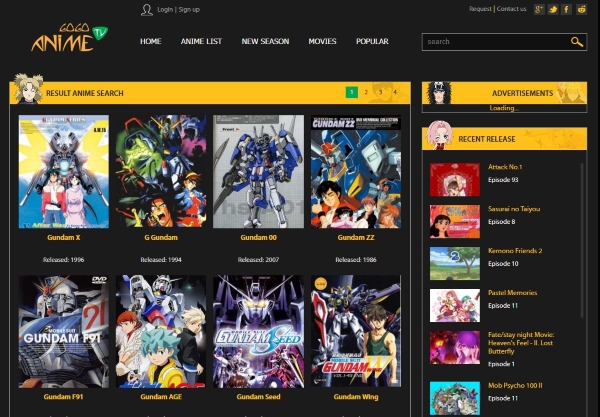Open Gundam 00 poster thumbnail

(258, 171)
